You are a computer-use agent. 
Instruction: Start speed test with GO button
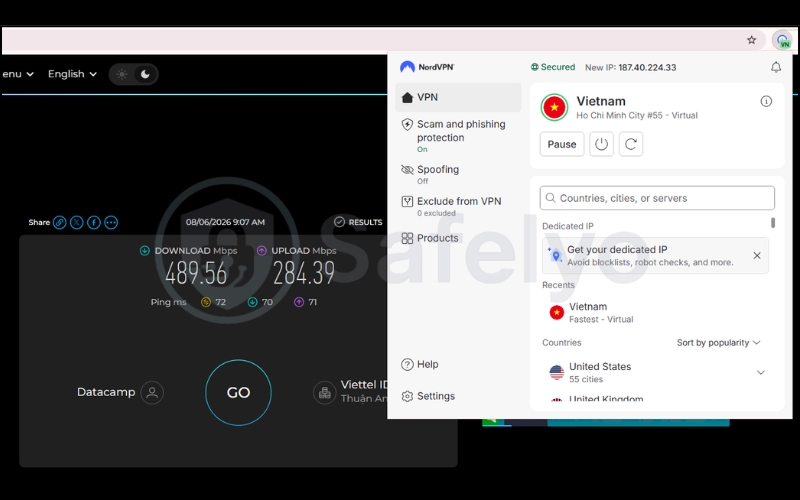(x=238, y=392)
